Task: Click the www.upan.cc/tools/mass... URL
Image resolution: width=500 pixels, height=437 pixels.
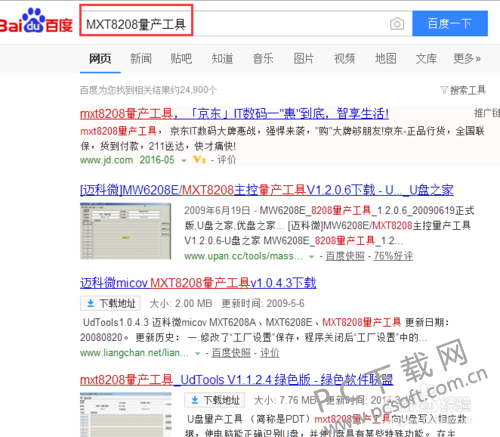Action: 243,256
